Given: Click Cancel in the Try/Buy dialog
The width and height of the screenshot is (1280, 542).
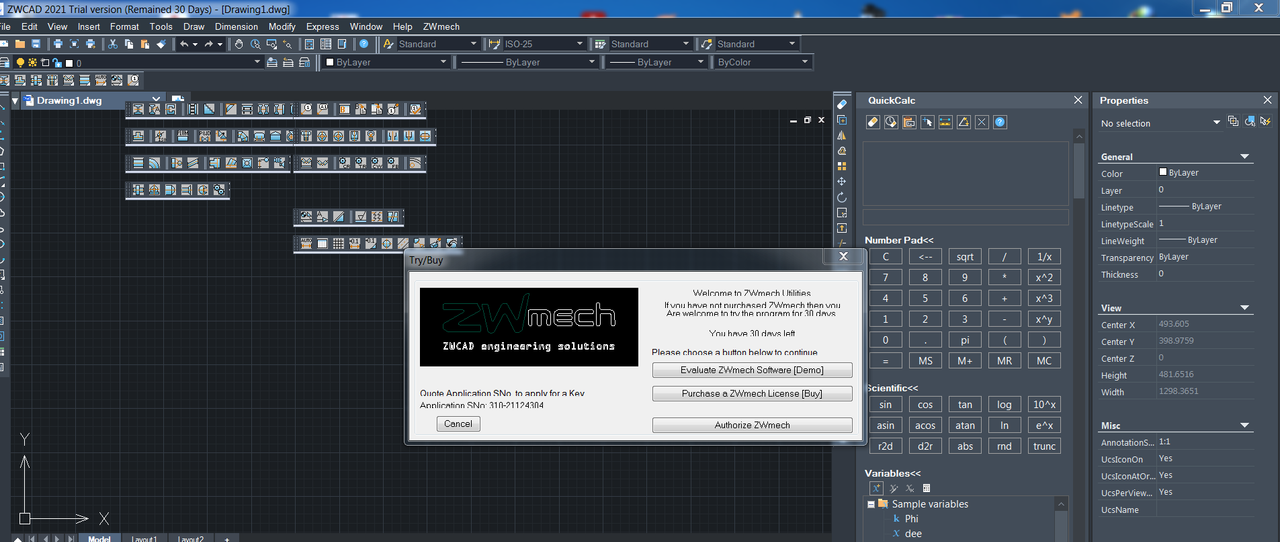Looking at the screenshot, I should click(458, 424).
